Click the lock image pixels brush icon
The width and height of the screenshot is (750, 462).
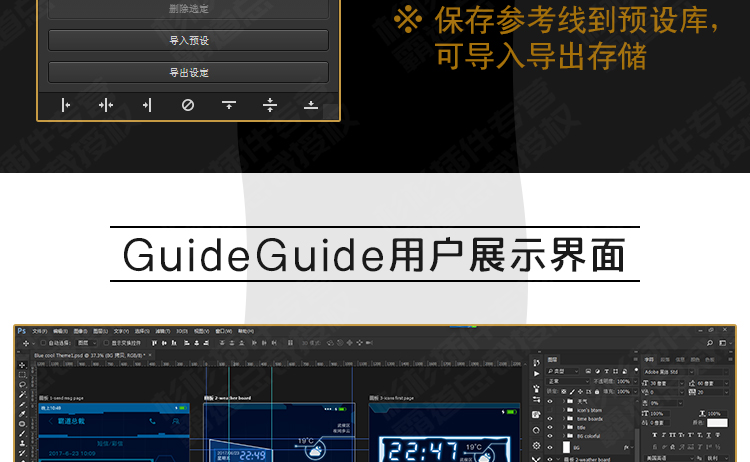click(x=572, y=392)
